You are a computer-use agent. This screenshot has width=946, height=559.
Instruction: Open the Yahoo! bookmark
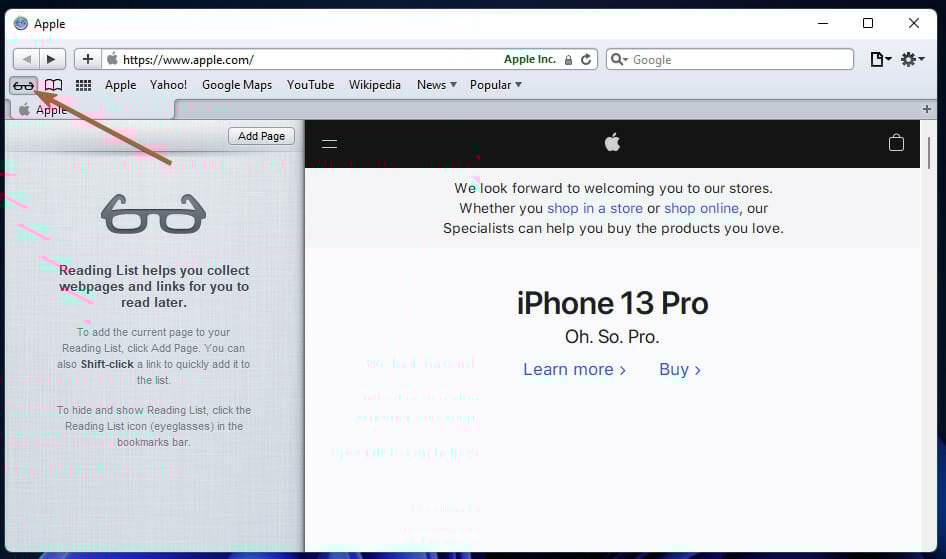pyautogui.click(x=168, y=85)
